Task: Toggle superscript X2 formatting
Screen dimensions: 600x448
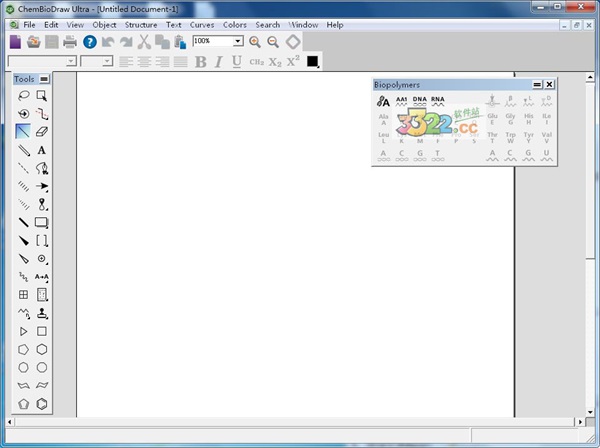Action: [293, 61]
